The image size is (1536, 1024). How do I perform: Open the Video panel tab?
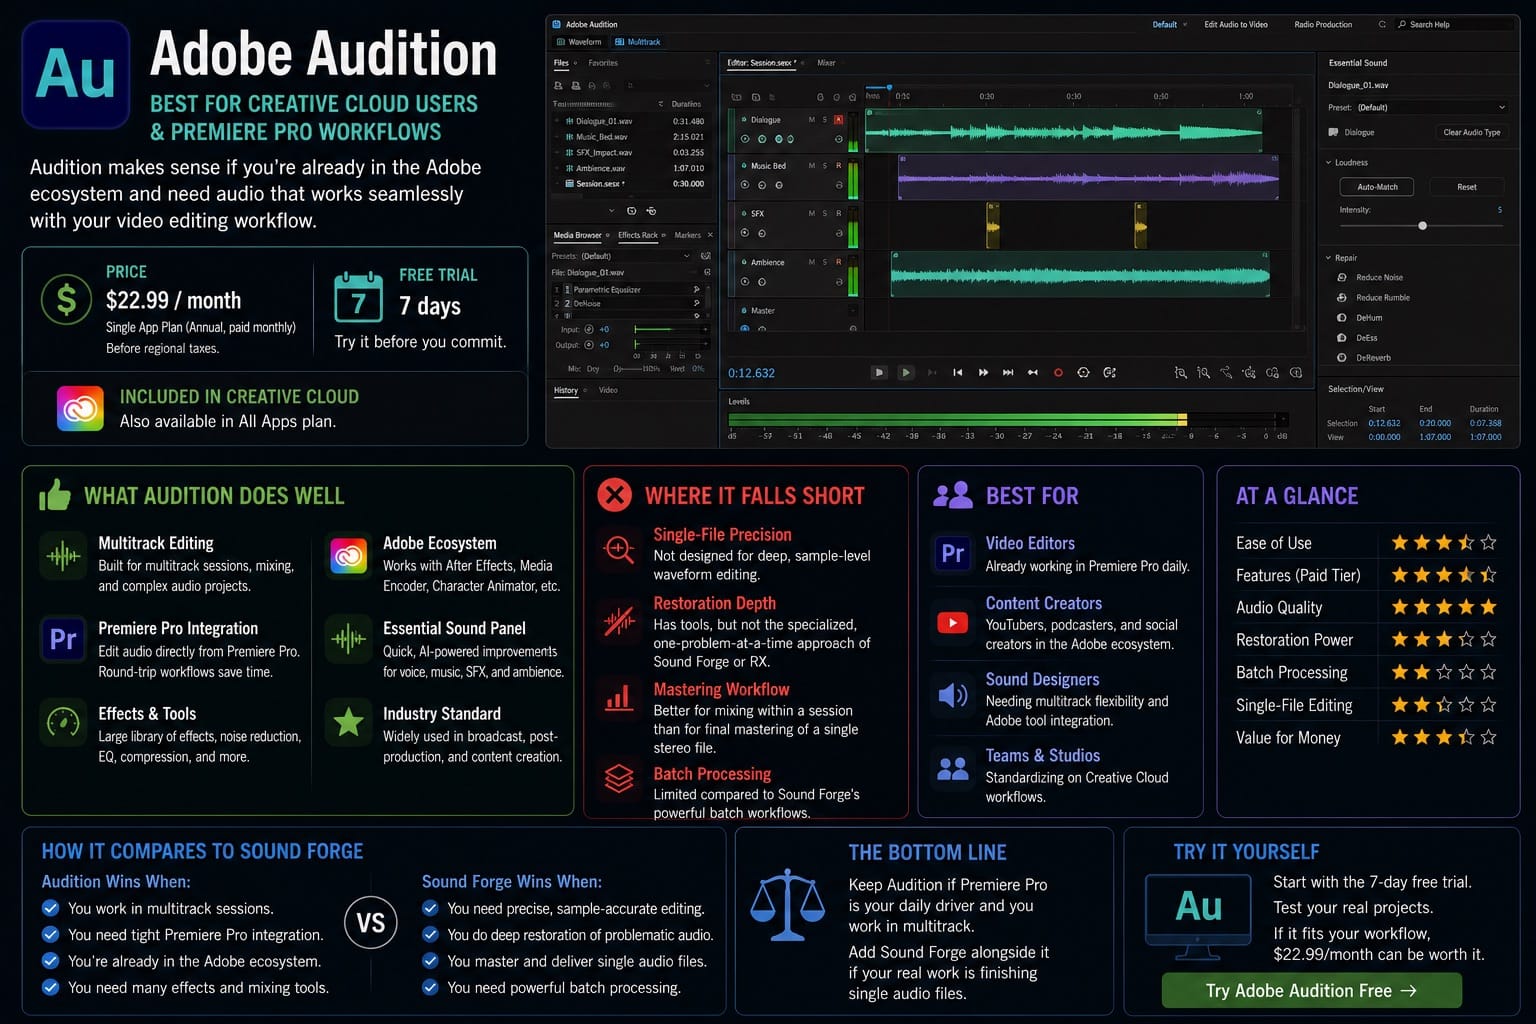[608, 390]
